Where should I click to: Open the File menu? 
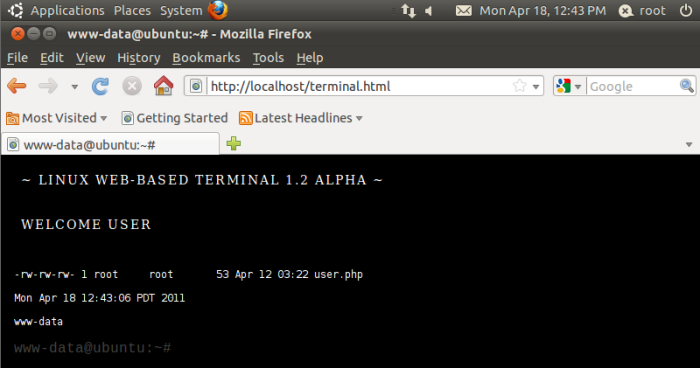click(x=17, y=58)
